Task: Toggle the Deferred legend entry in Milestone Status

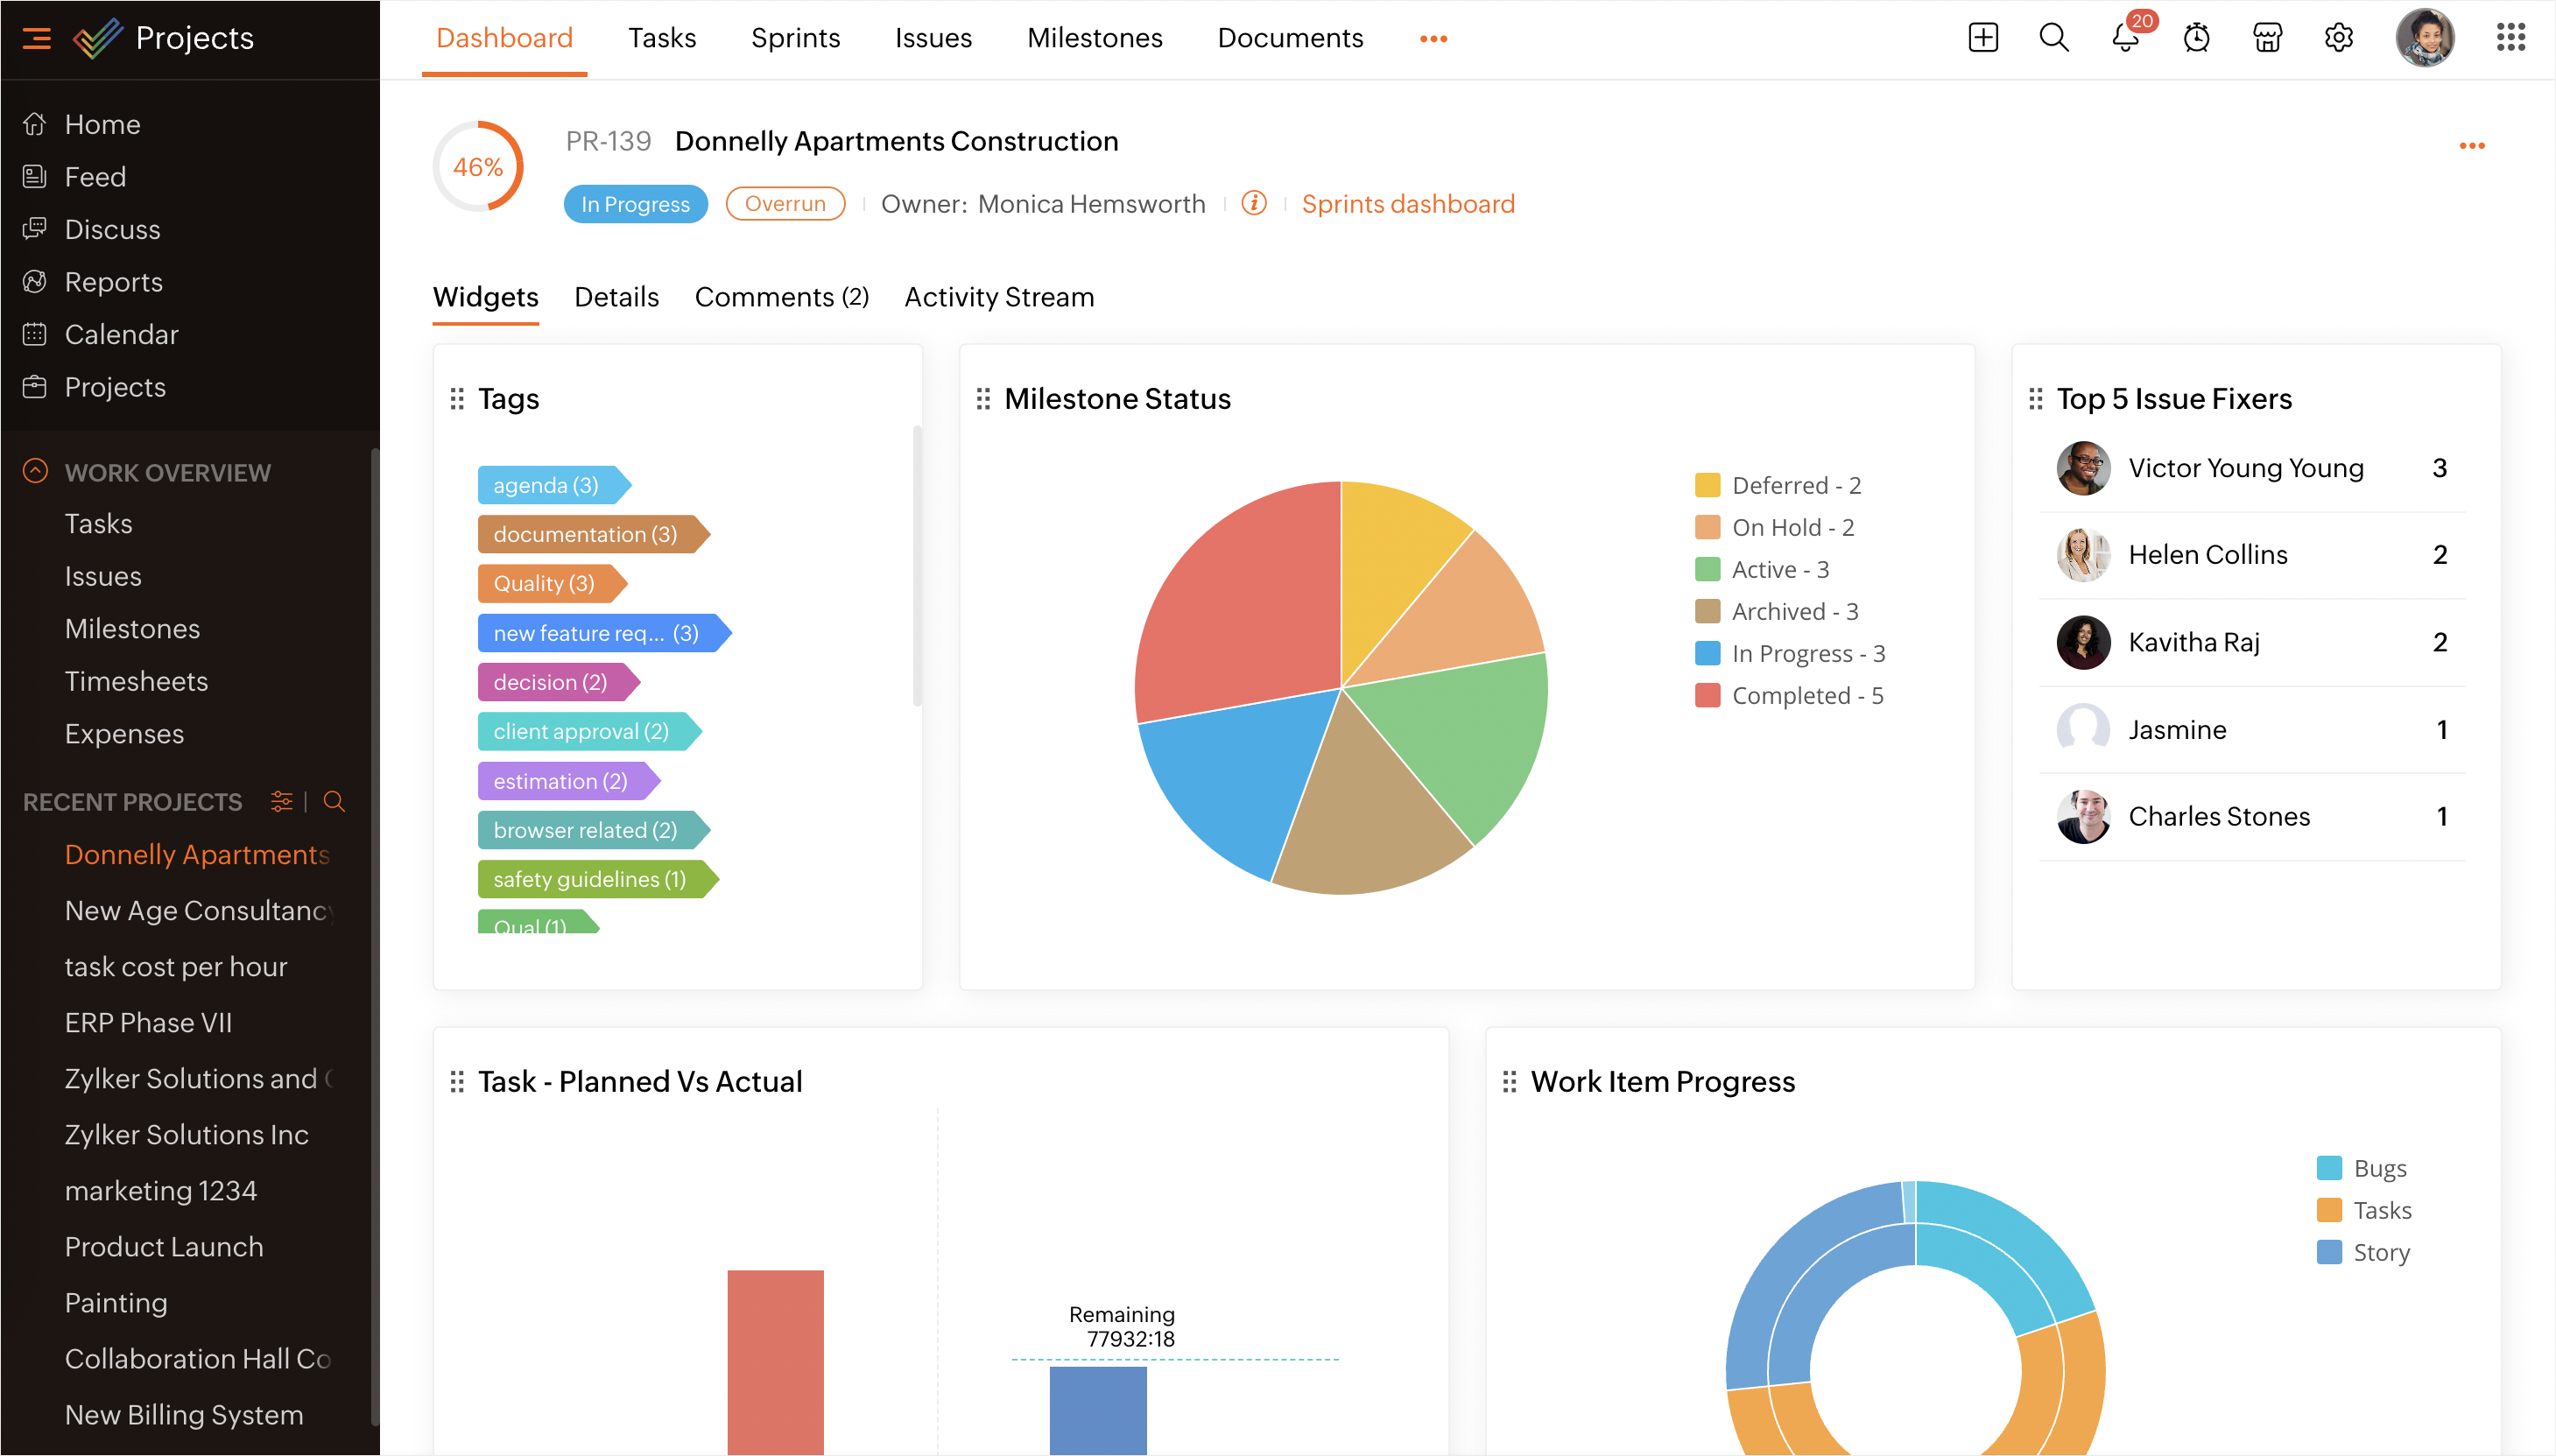Action: click(1779, 485)
